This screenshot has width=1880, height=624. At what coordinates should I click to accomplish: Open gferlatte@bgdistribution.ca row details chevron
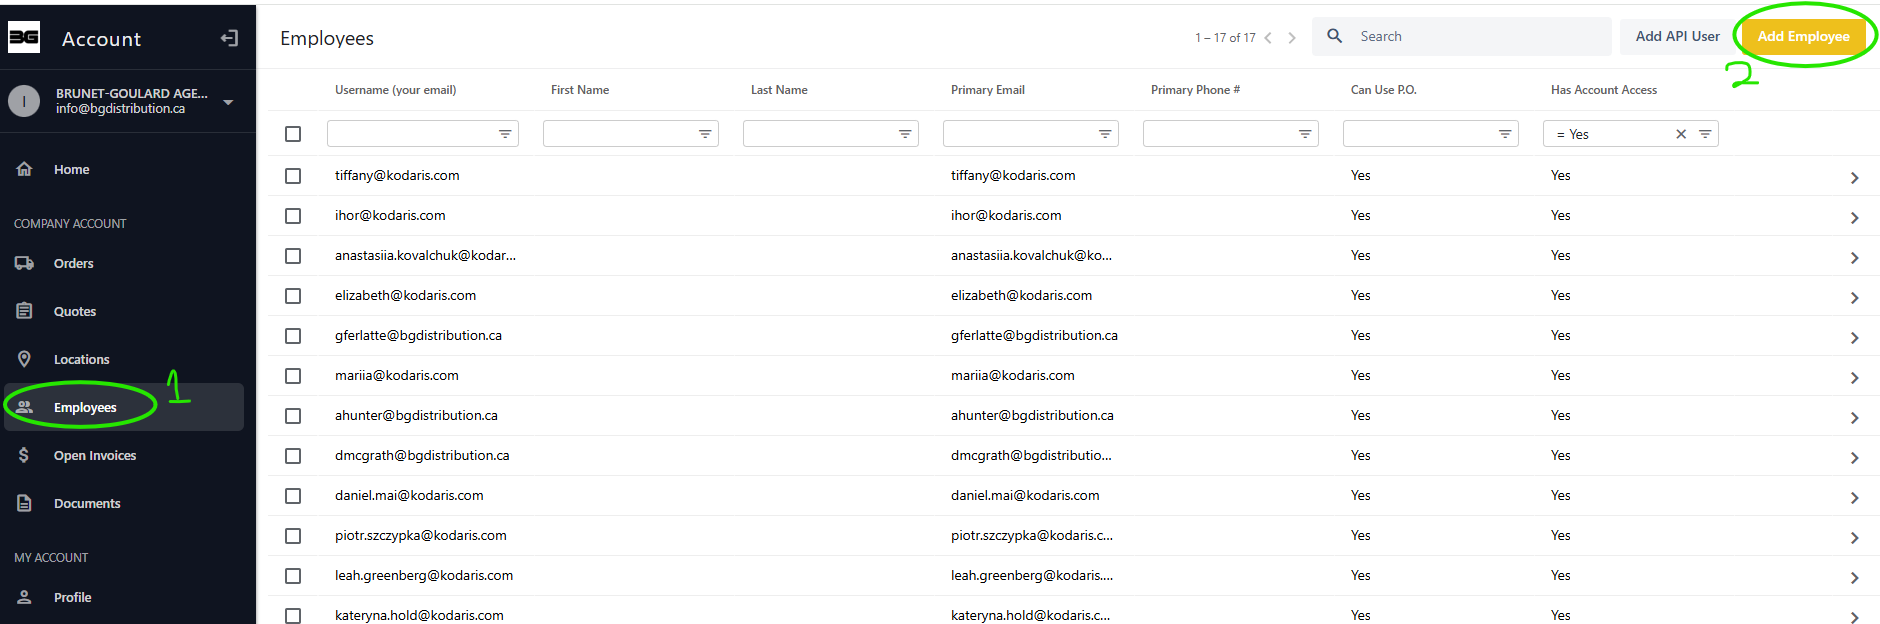pos(1854,338)
